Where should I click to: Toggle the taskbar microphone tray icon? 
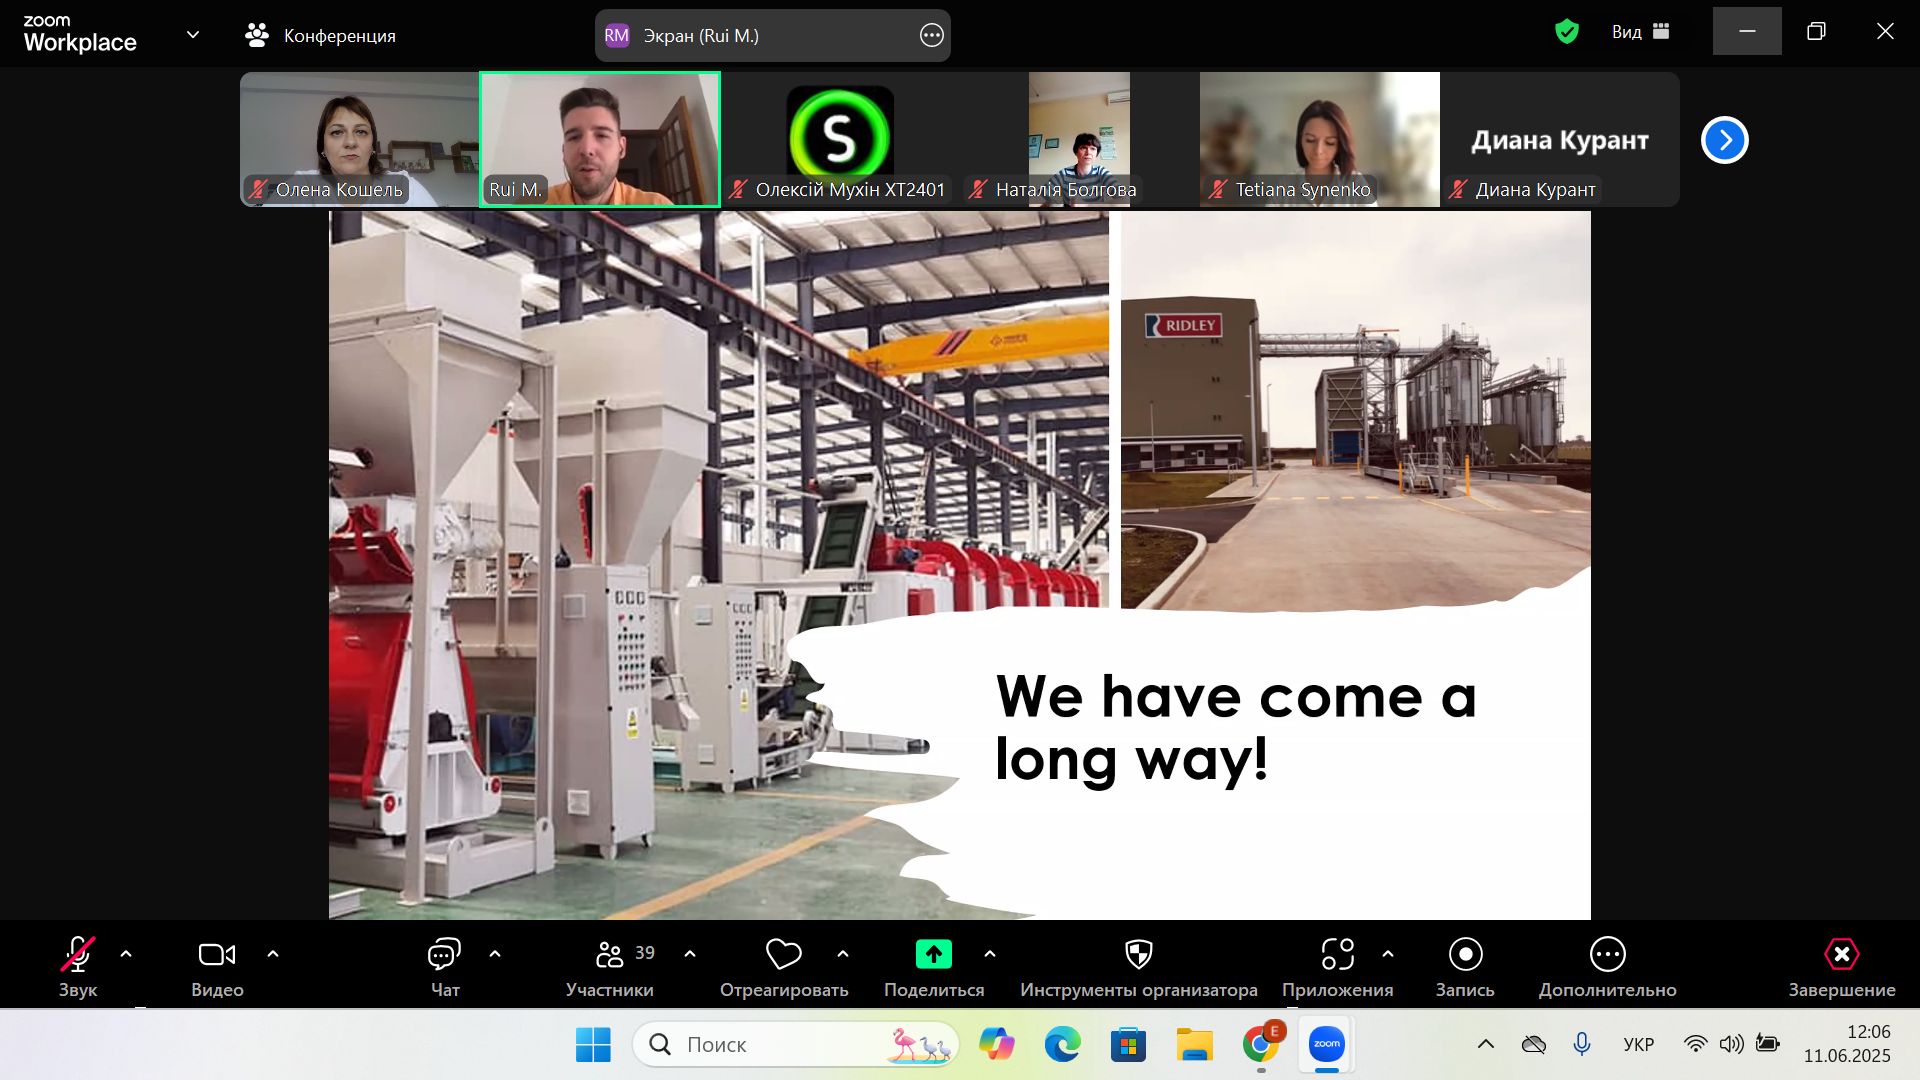pyautogui.click(x=1582, y=1044)
